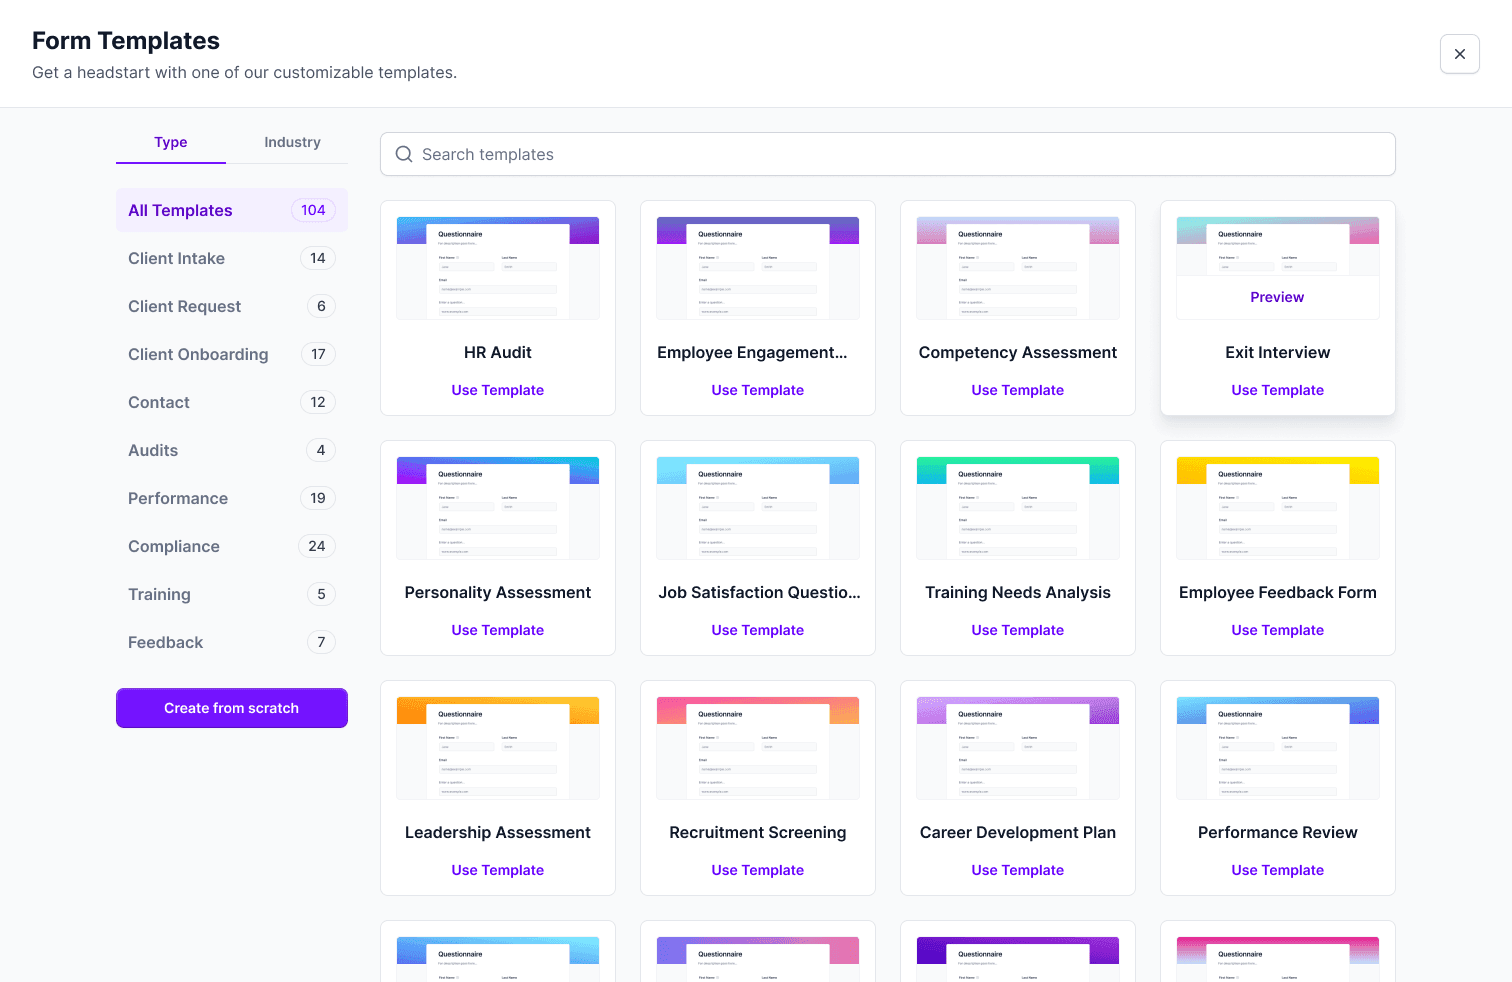The image size is (1512, 982).
Task: Preview the Exit Interview template
Action: pos(1277,297)
